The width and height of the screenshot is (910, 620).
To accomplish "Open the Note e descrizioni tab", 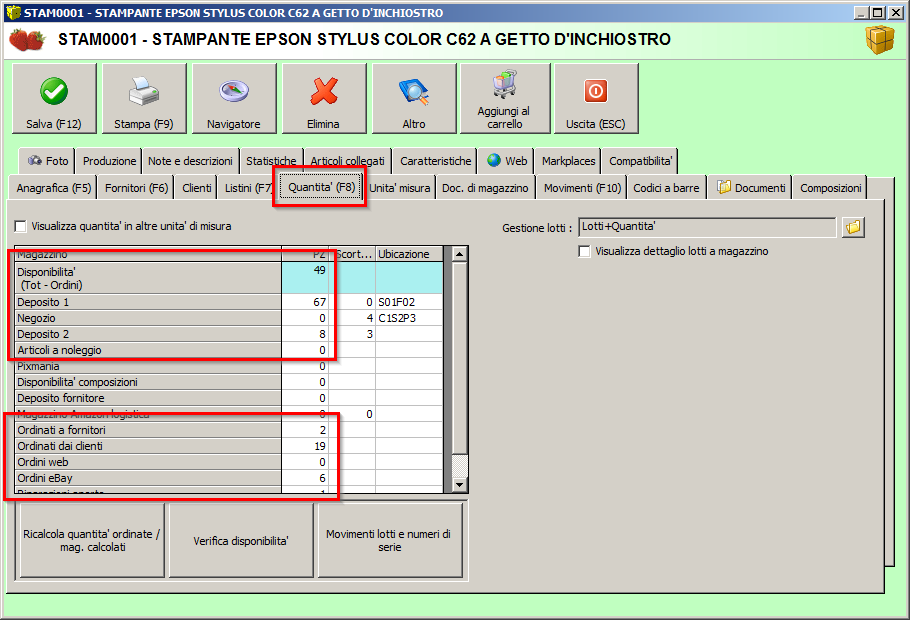I will point(190,161).
